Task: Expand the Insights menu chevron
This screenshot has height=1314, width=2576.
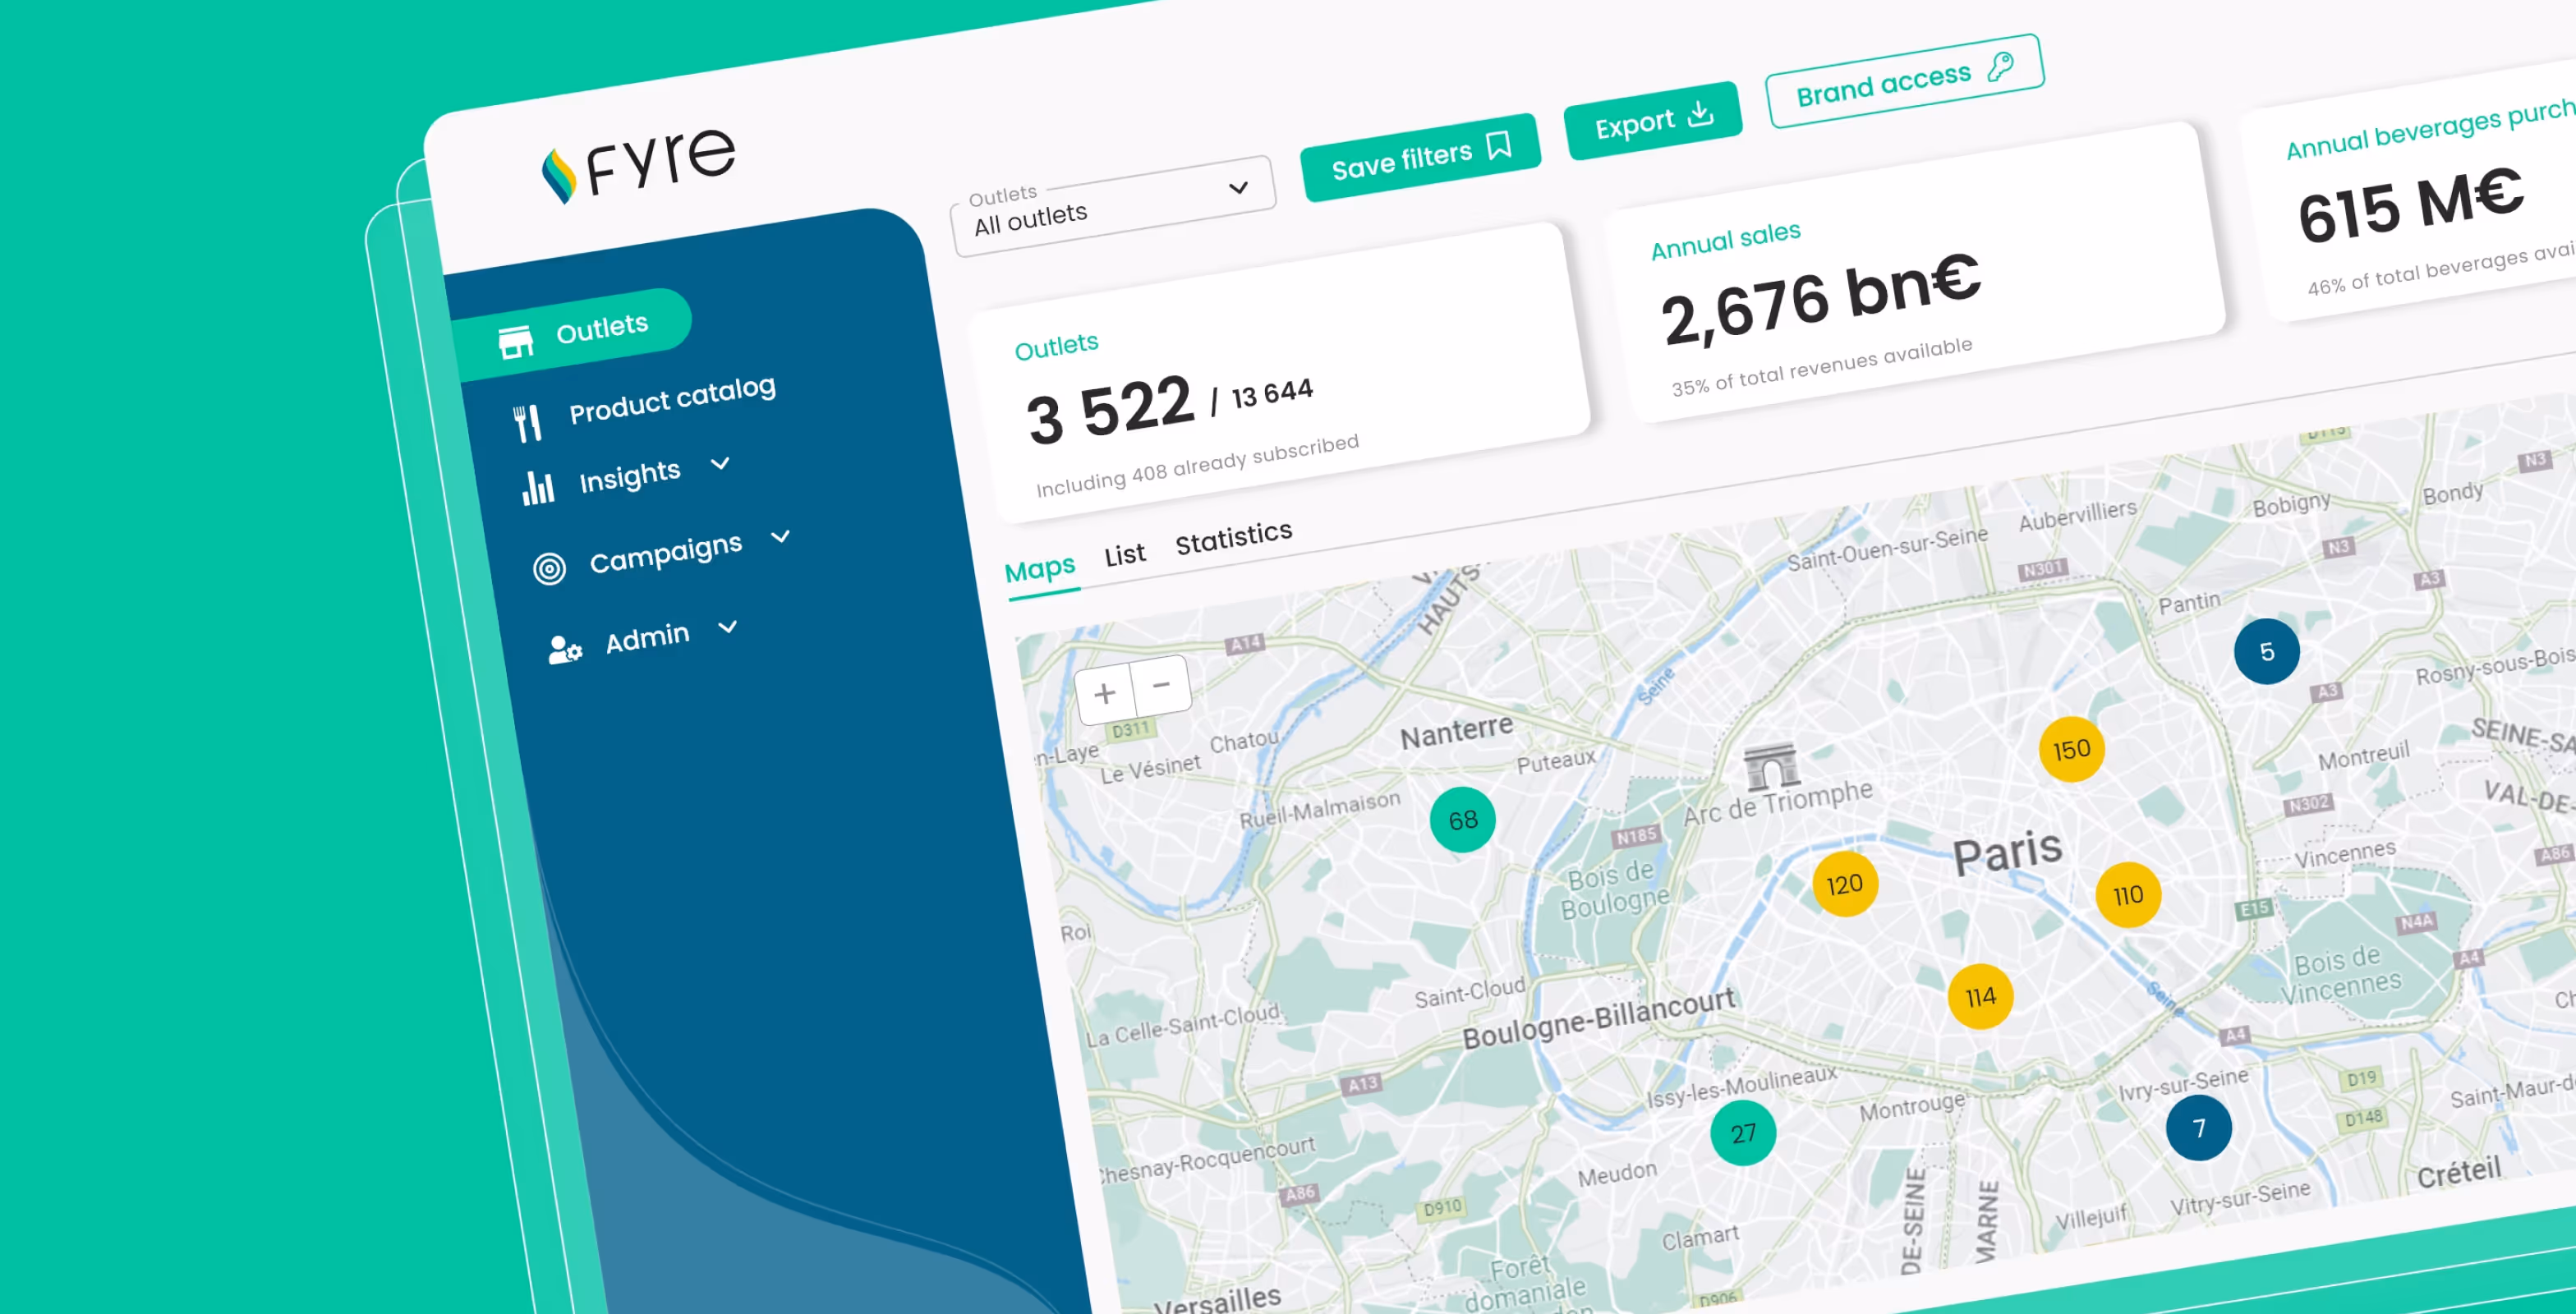Action: coord(720,464)
